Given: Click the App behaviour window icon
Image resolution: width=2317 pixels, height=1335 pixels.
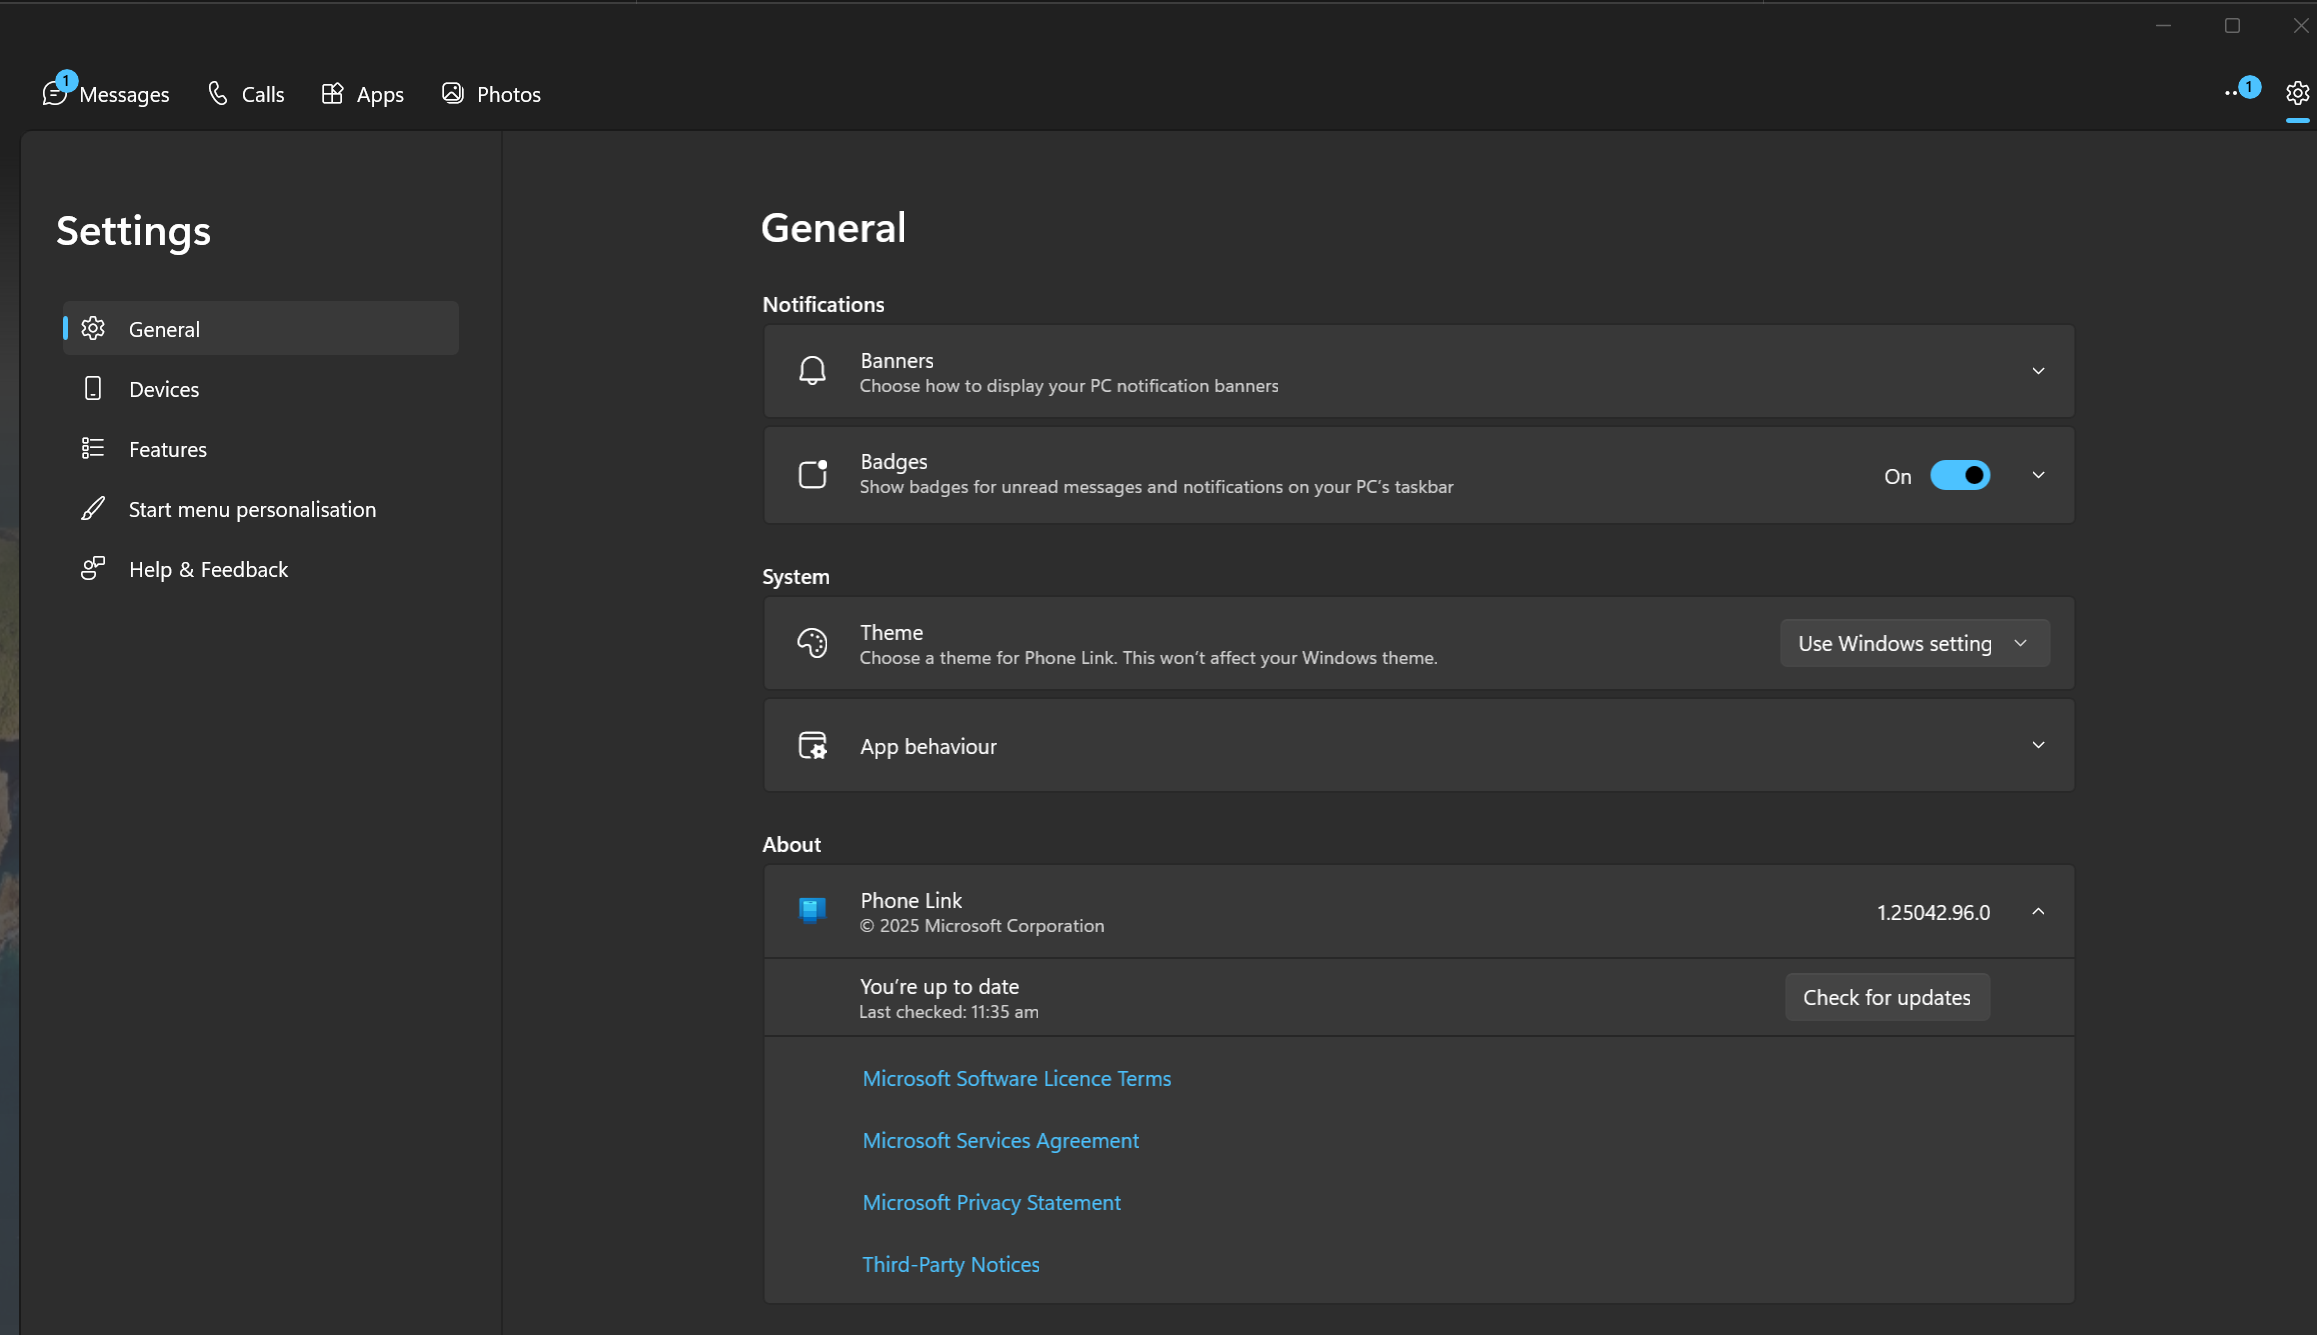Looking at the screenshot, I should (812, 745).
